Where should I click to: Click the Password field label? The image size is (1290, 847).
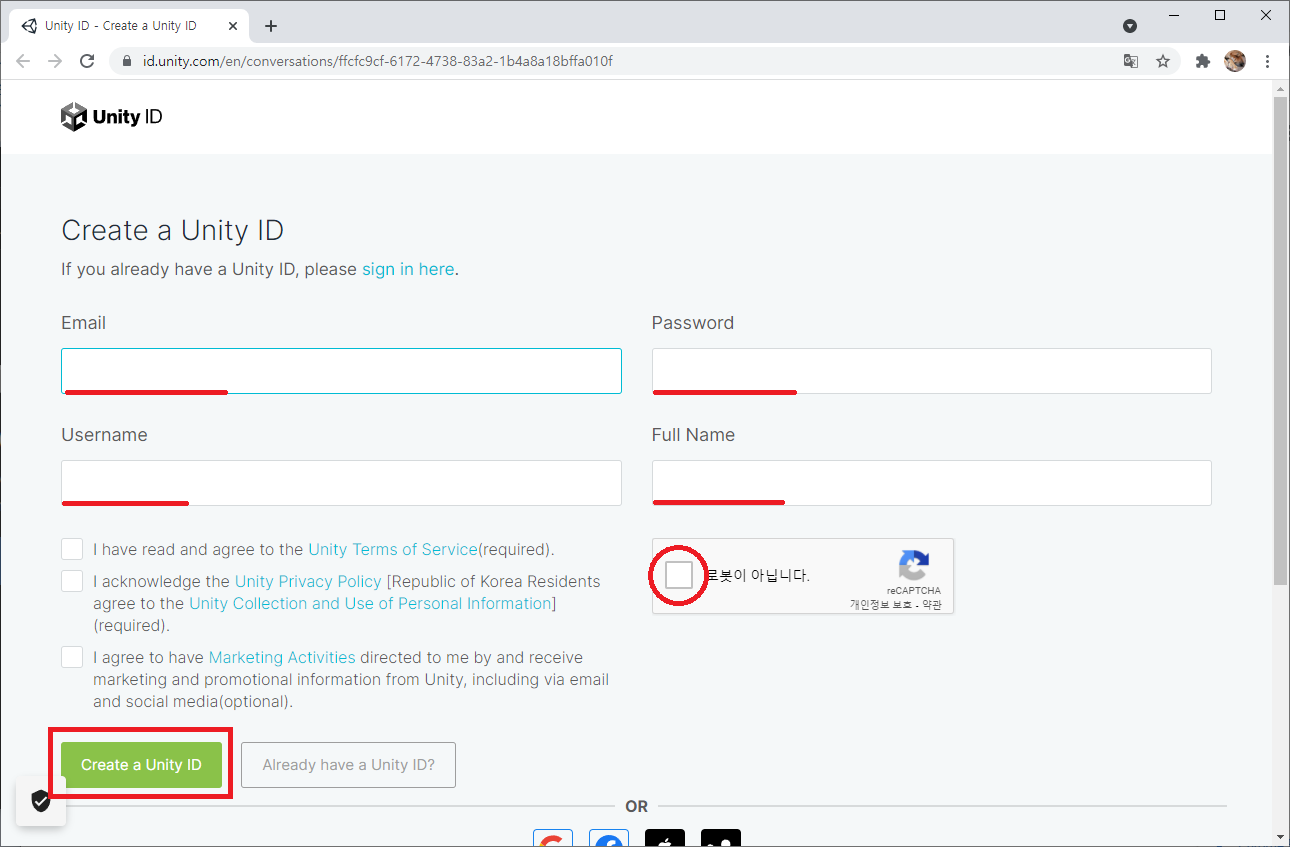693,323
